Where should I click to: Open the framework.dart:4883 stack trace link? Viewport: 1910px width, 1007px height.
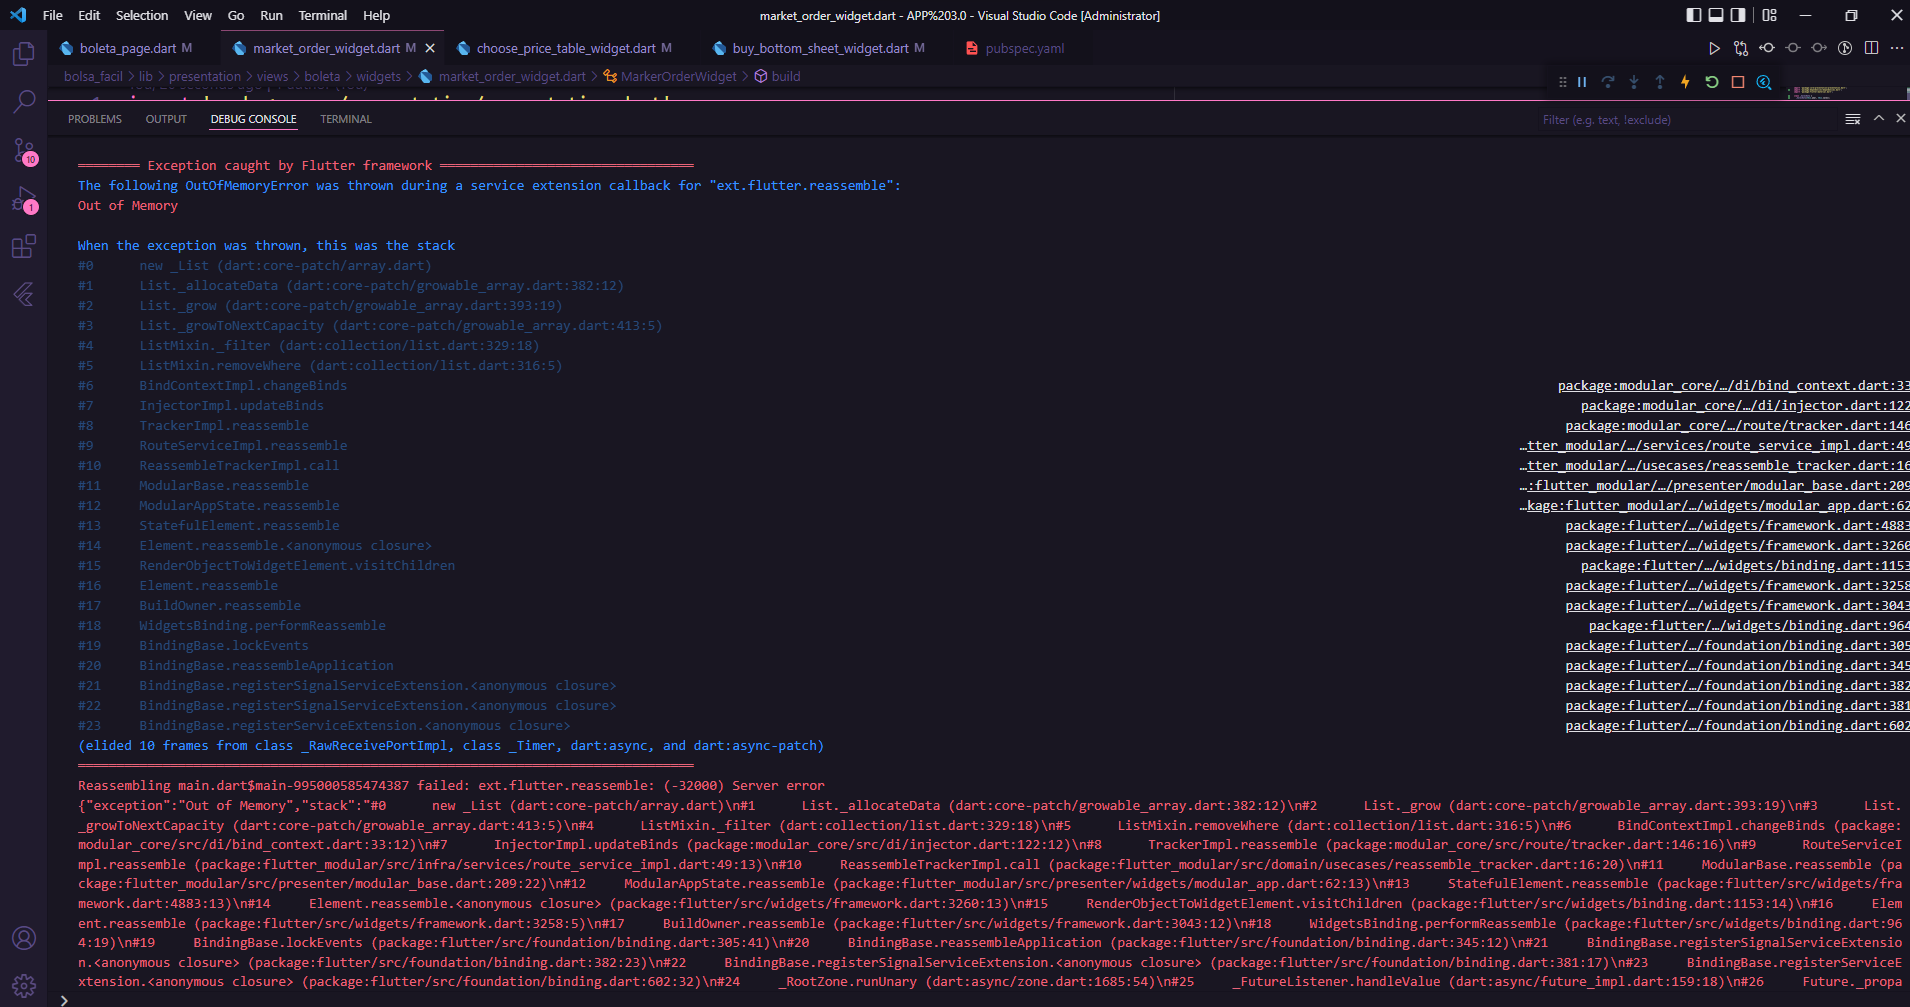(x=1736, y=525)
